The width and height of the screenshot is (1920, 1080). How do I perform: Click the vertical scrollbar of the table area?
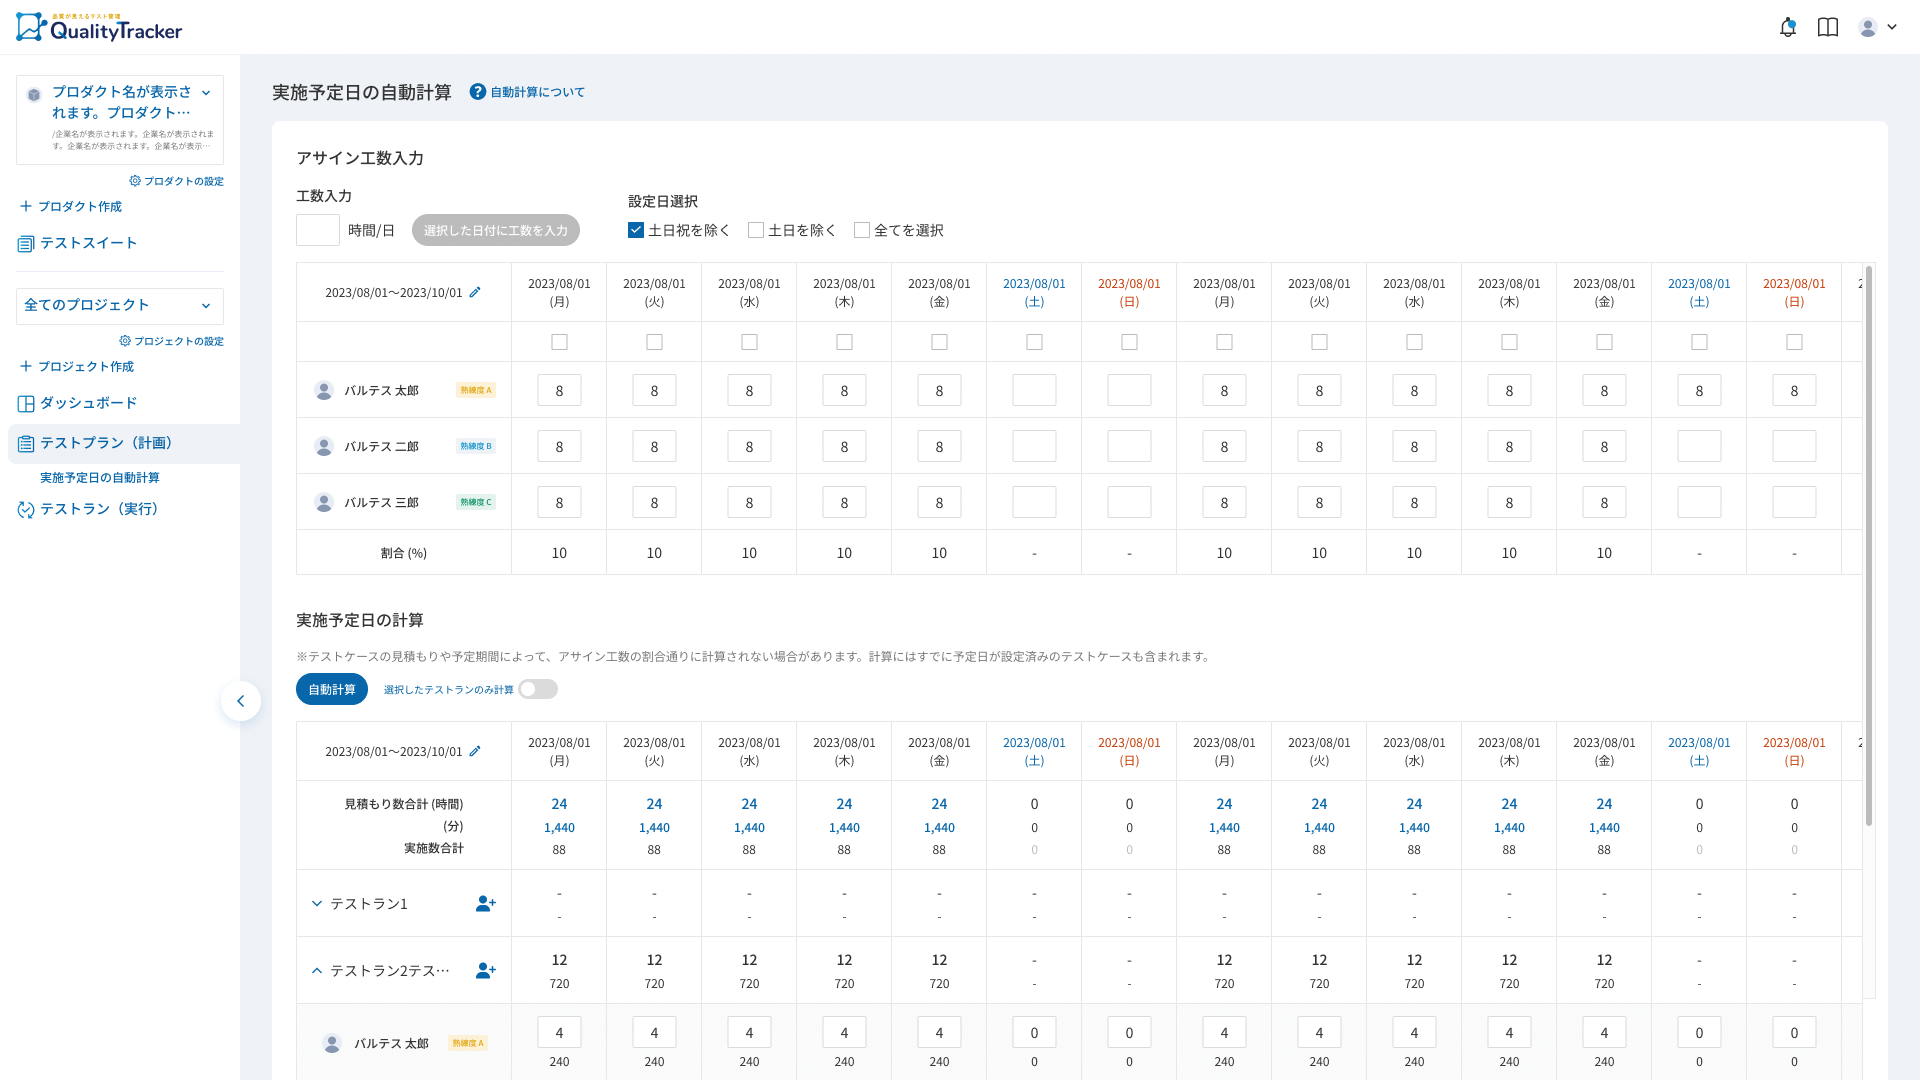(1869, 545)
